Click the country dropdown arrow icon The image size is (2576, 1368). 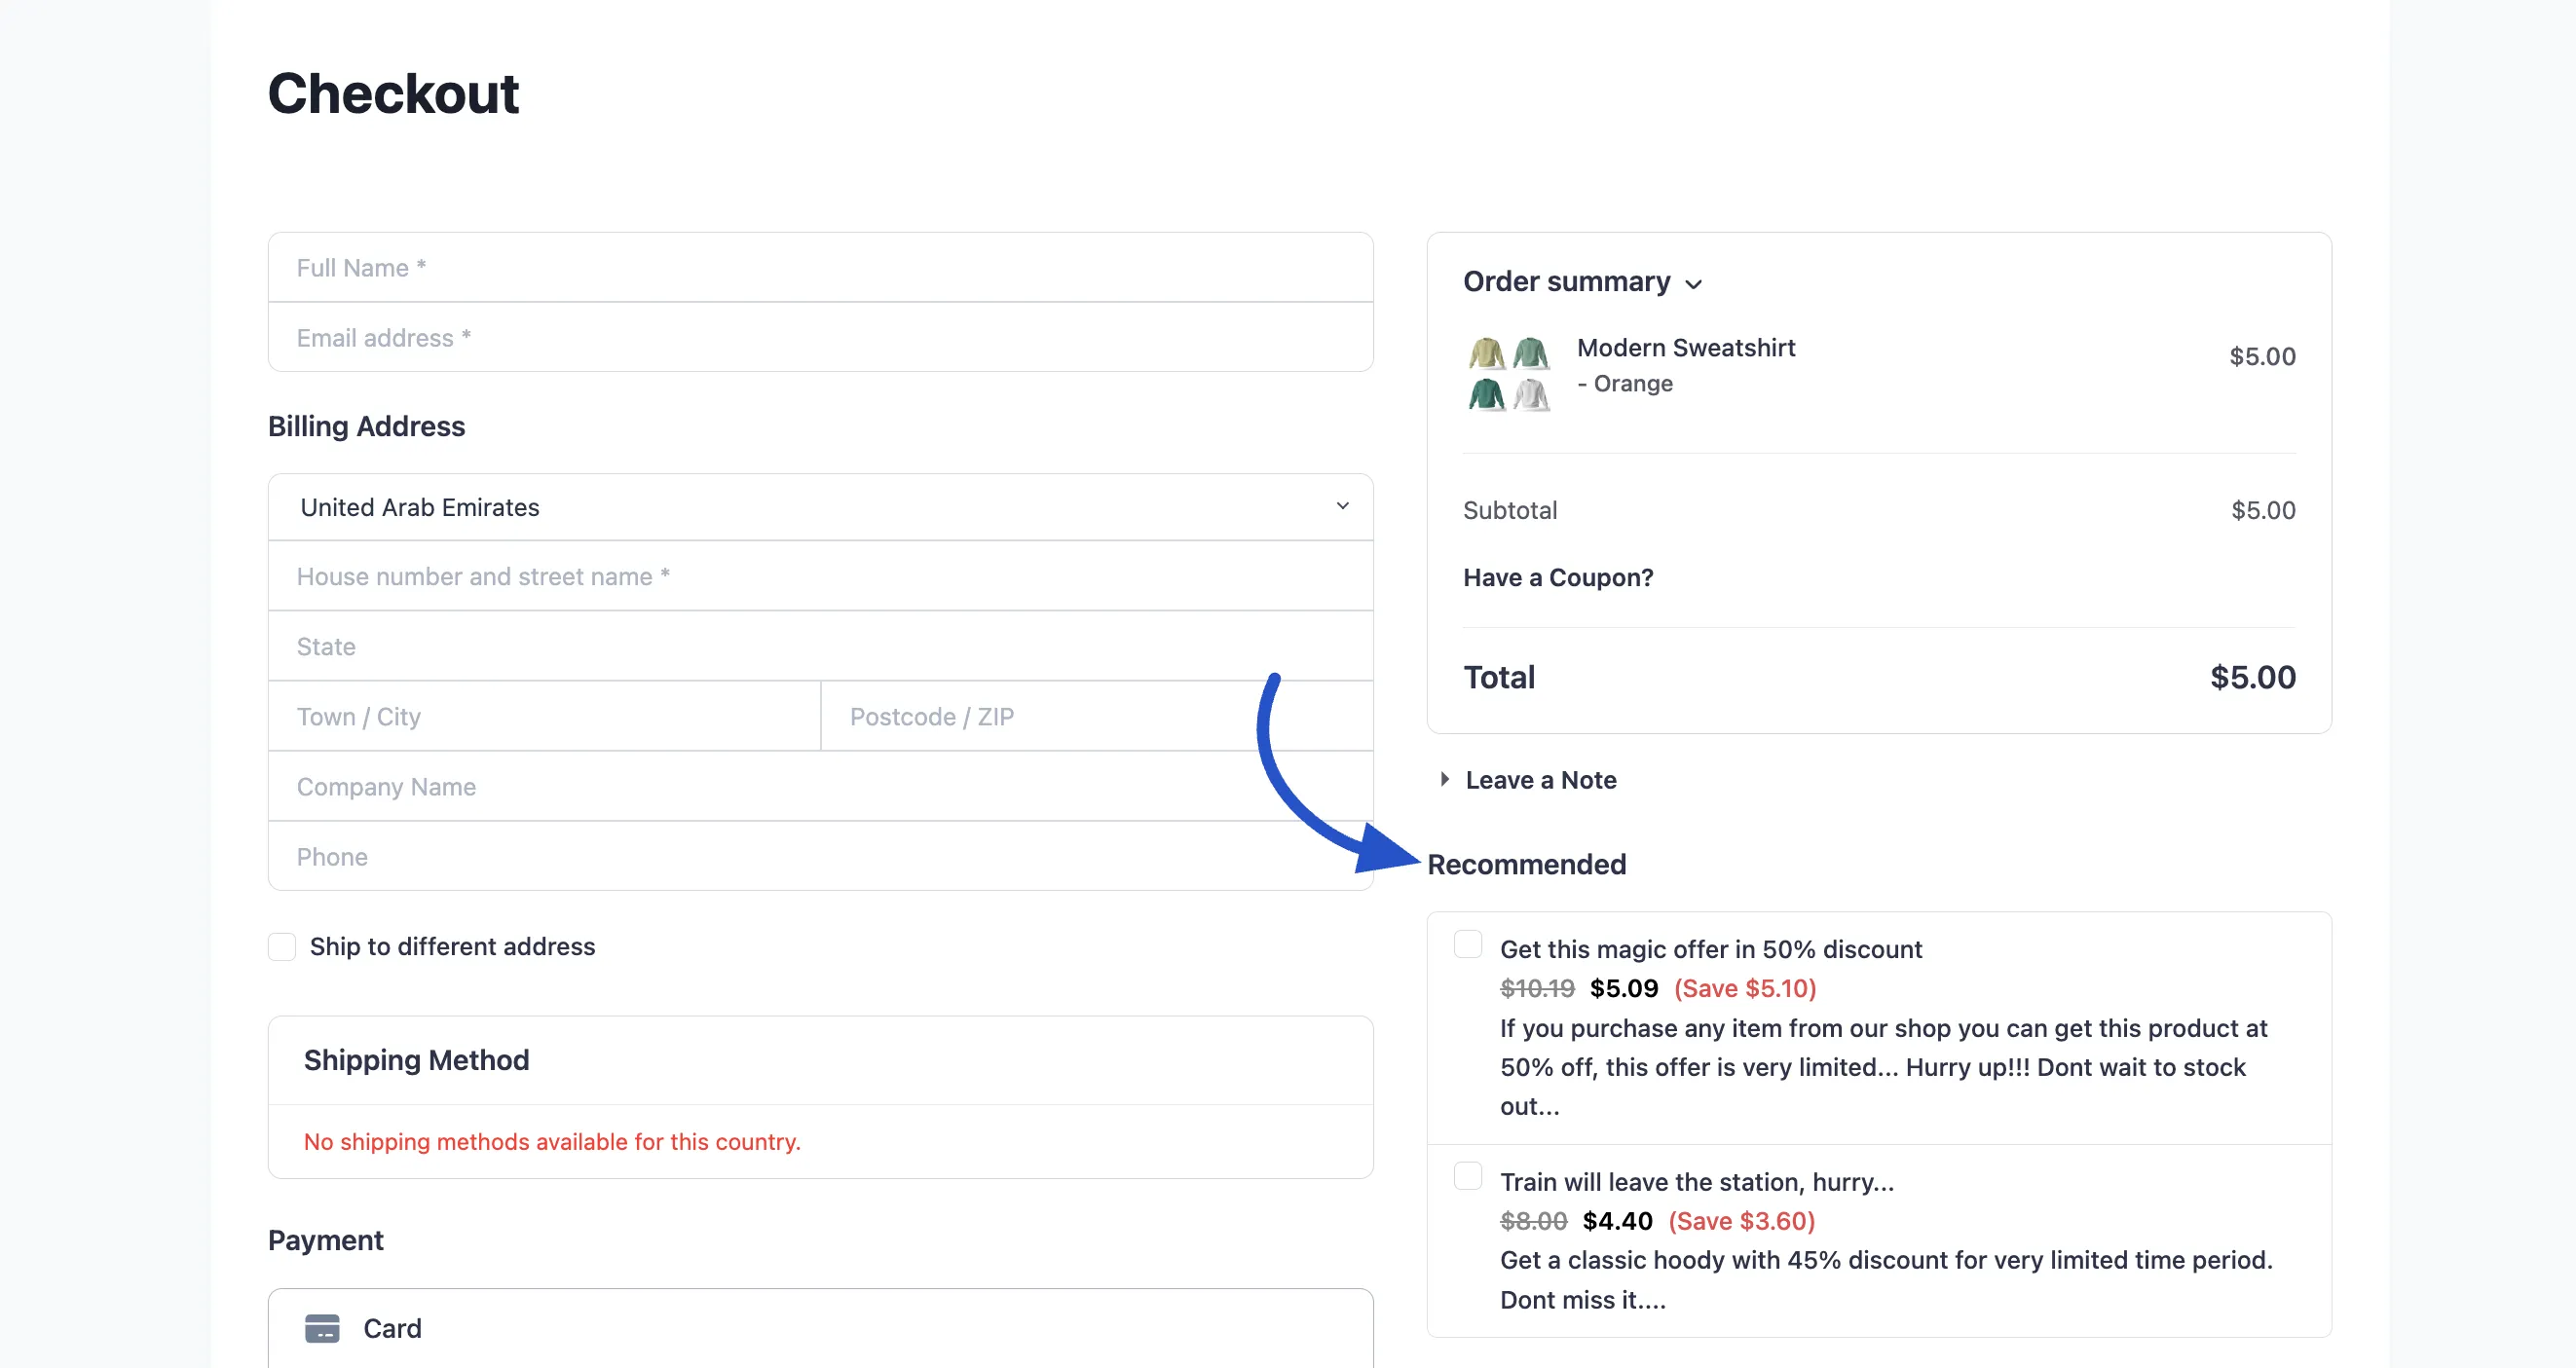(1342, 506)
